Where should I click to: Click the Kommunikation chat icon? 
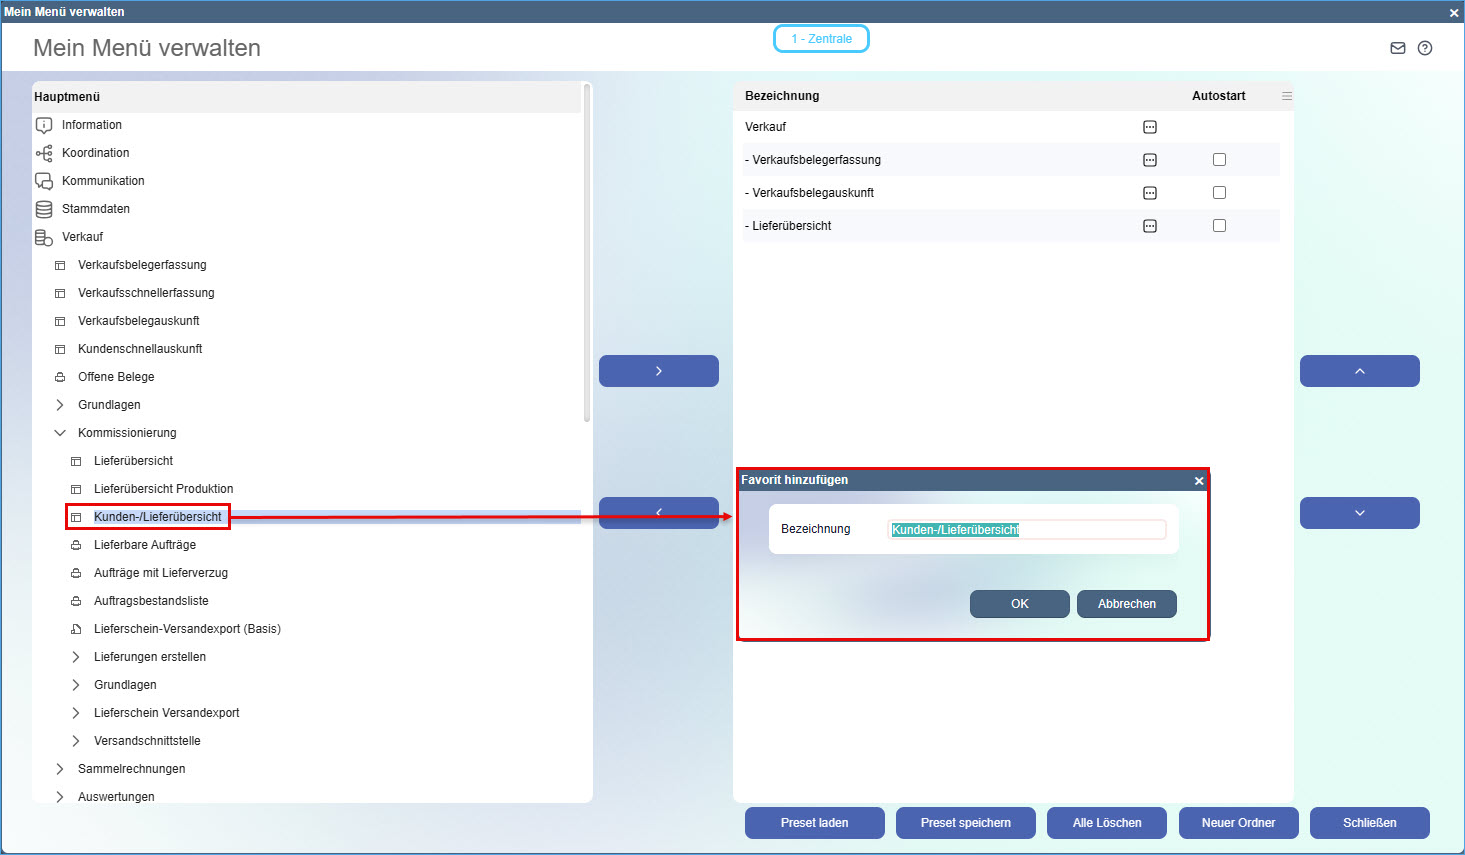pos(44,181)
